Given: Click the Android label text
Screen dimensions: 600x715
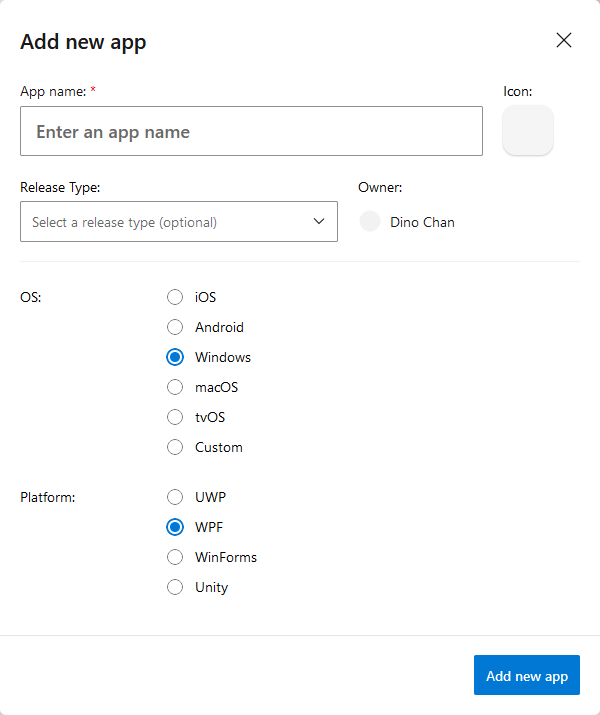Looking at the screenshot, I should tap(219, 327).
